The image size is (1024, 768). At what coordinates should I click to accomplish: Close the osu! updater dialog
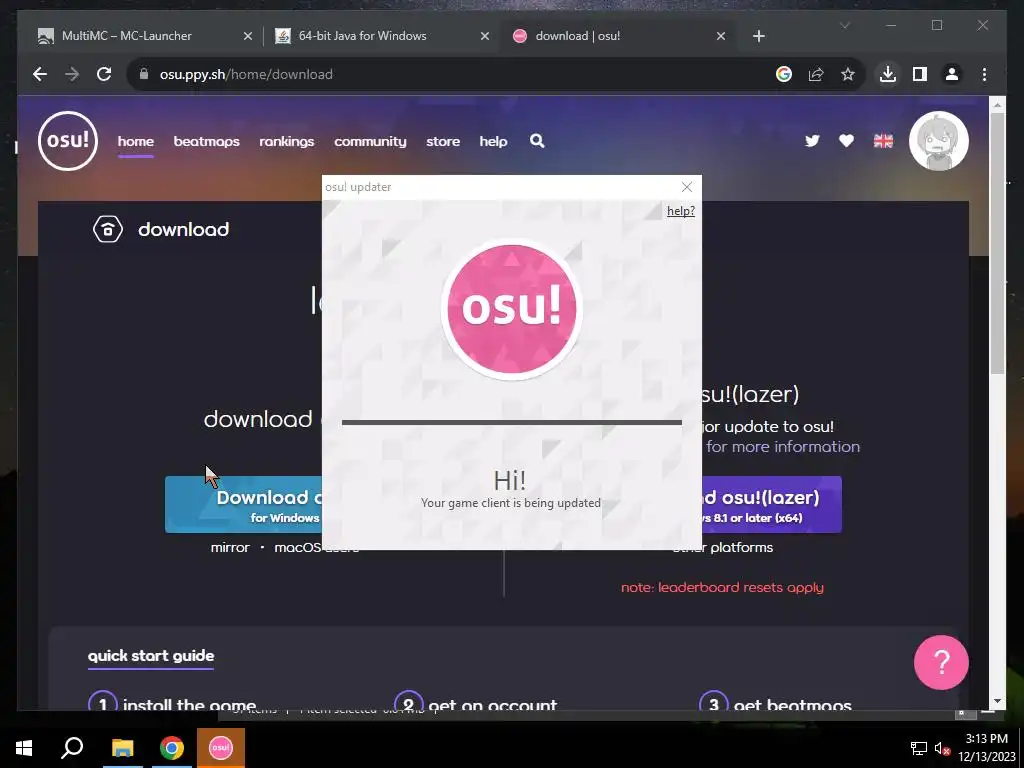pyautogui.click(x=686, y=187)
